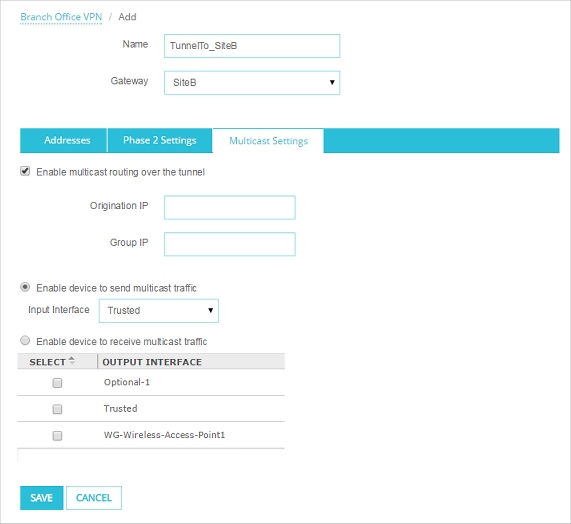Click the Name input field
This screenshot has height=524, width=571.
(x=252, y=46)
